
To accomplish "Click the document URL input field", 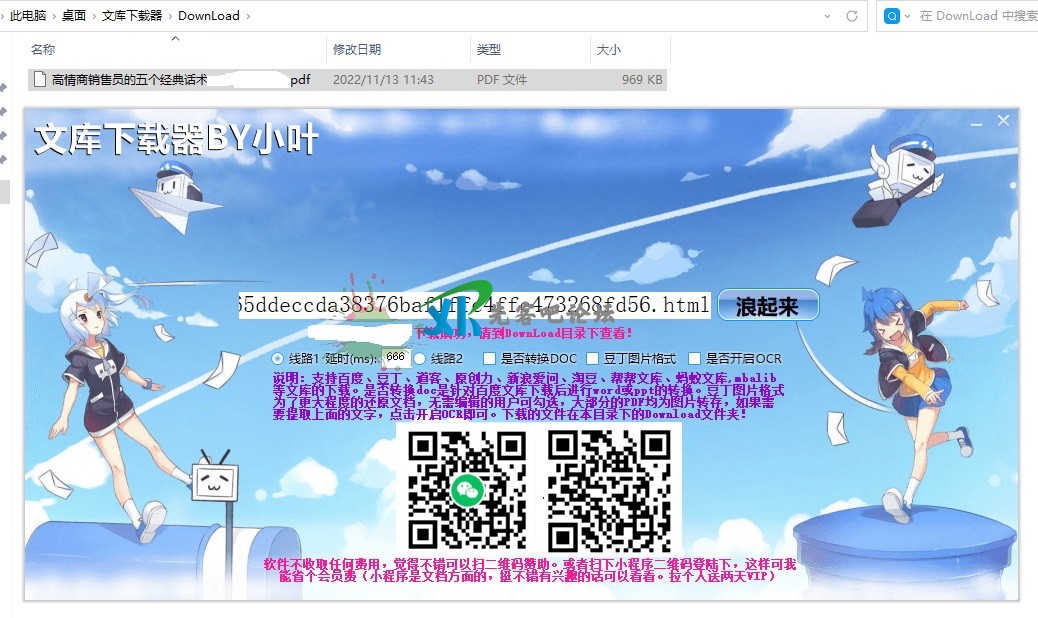I will pyautogui.click(x=474, y=305).
